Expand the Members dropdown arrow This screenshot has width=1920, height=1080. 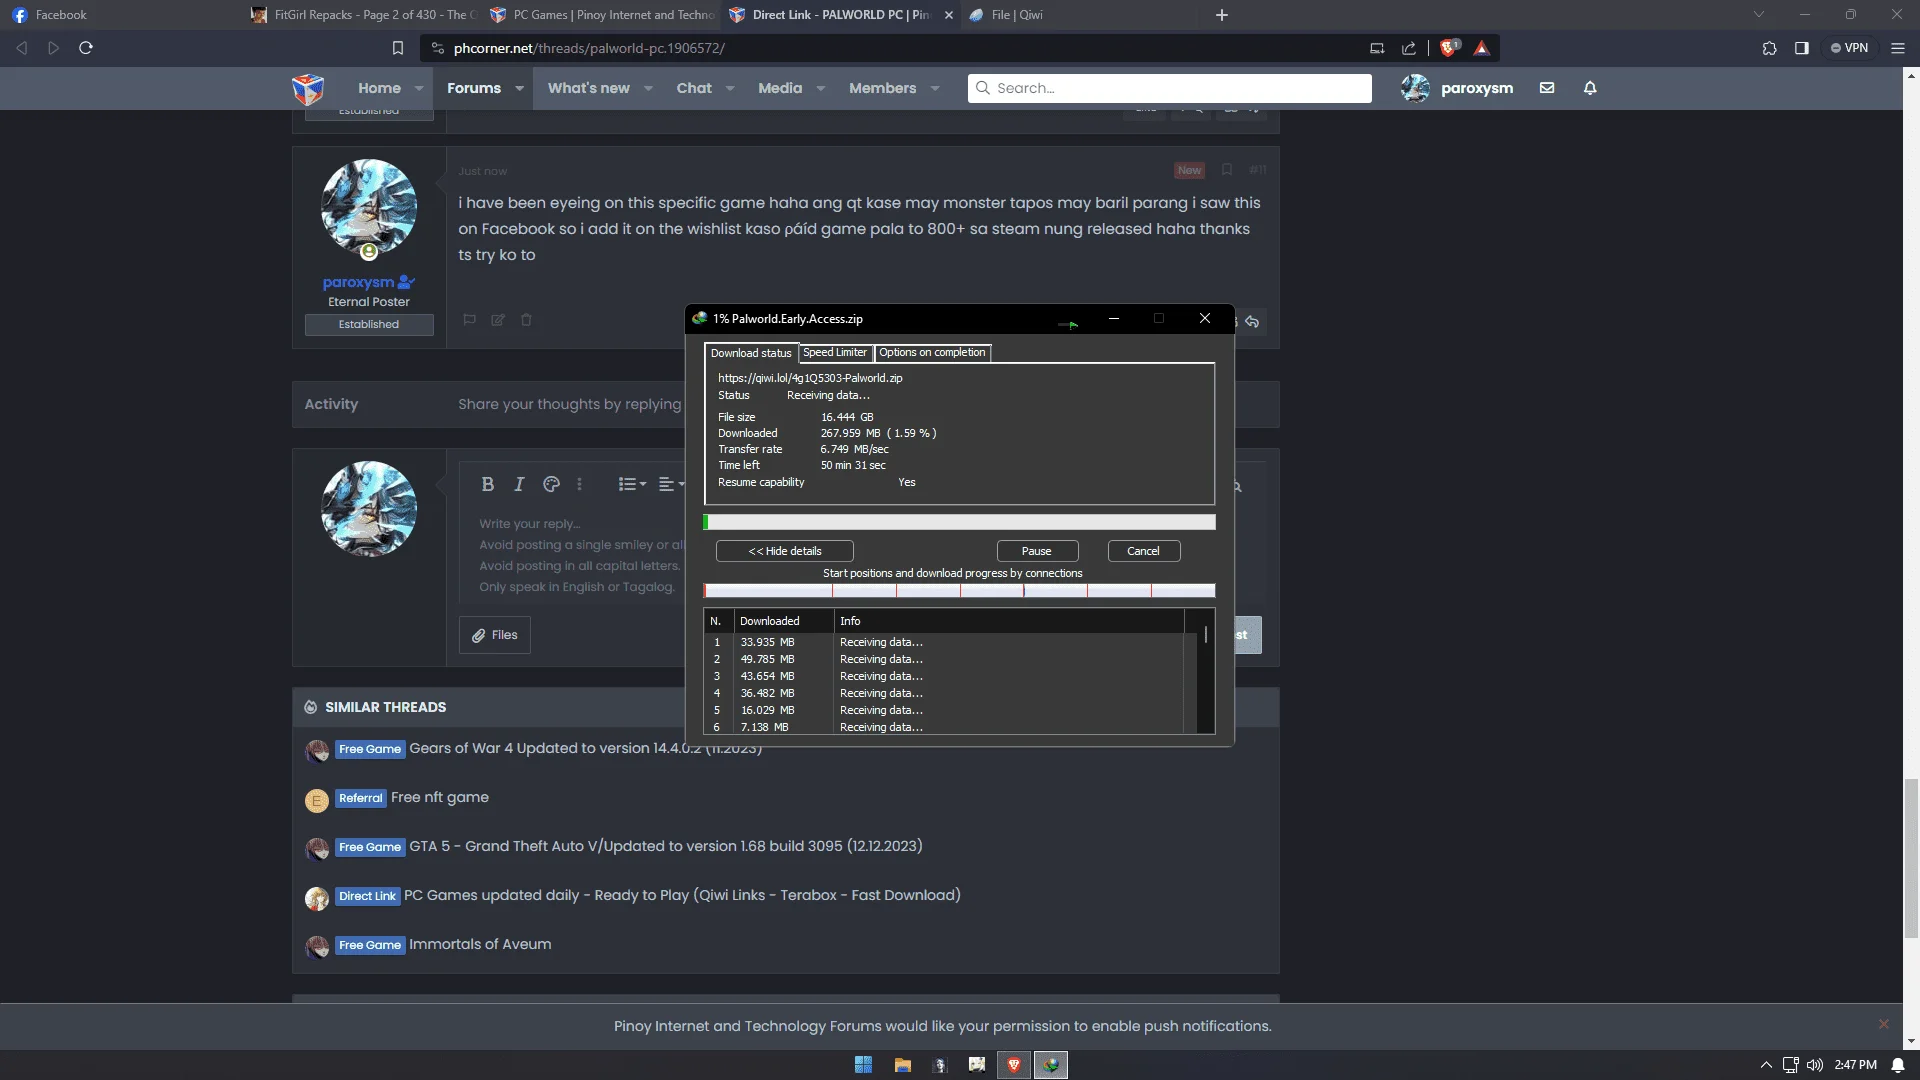[935, 88]
